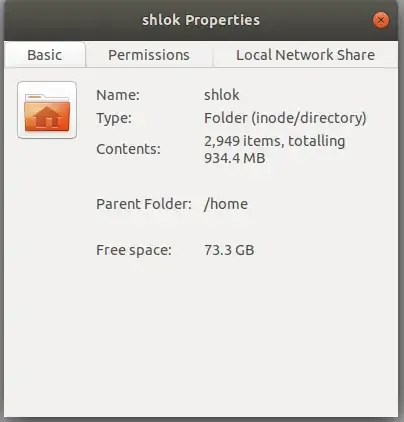
Task: Close the shlok Properties dialog
Action: [380, 20]
